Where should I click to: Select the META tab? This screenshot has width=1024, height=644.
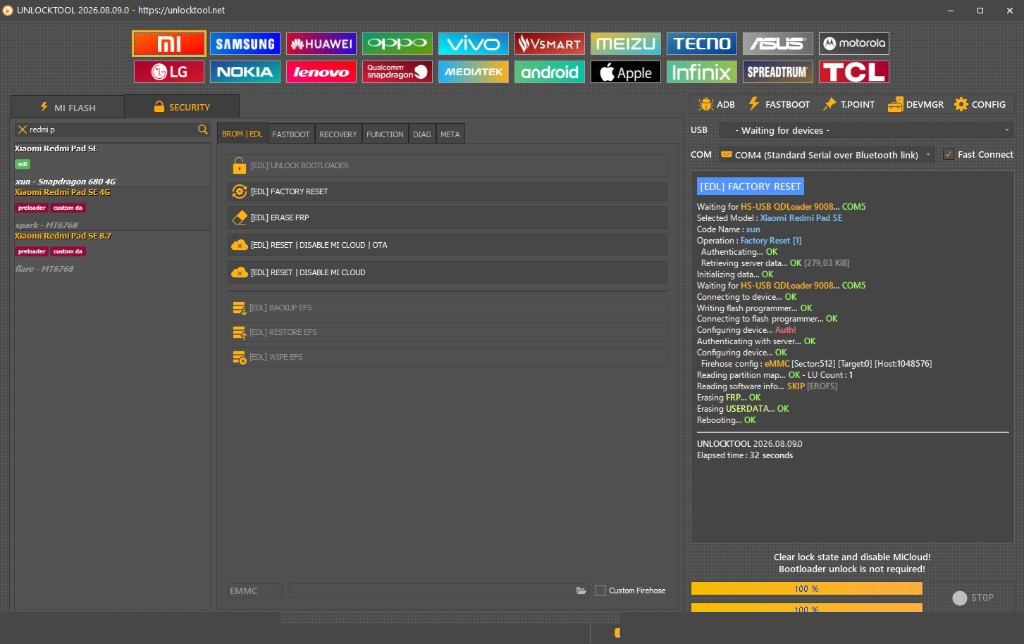[450, 134]
